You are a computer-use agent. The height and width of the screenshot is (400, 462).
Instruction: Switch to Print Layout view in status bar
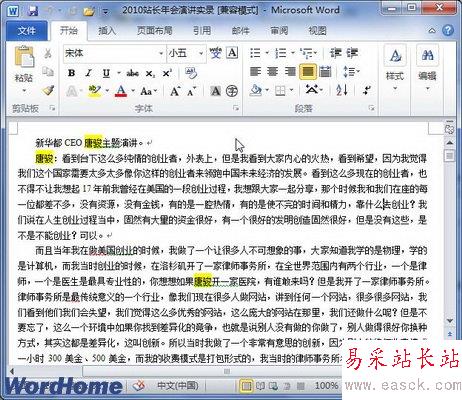(246, 386)
